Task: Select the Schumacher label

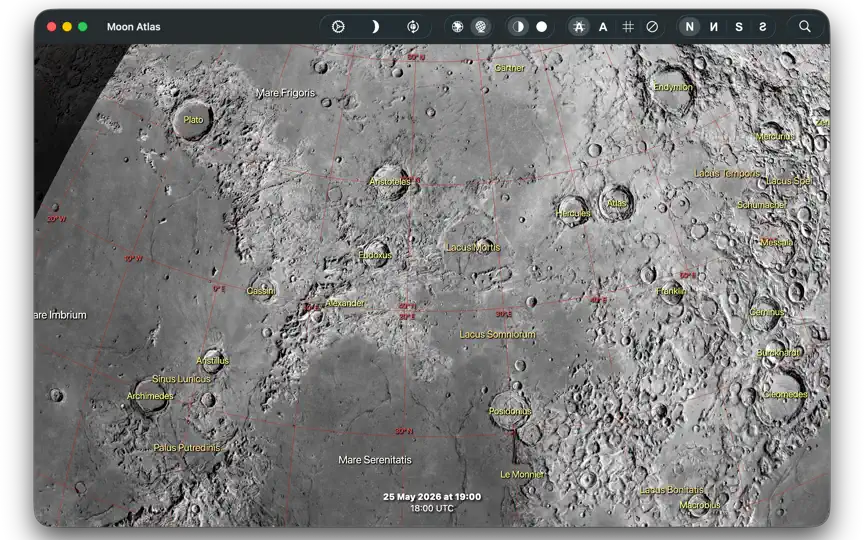Action: (762, 205)
